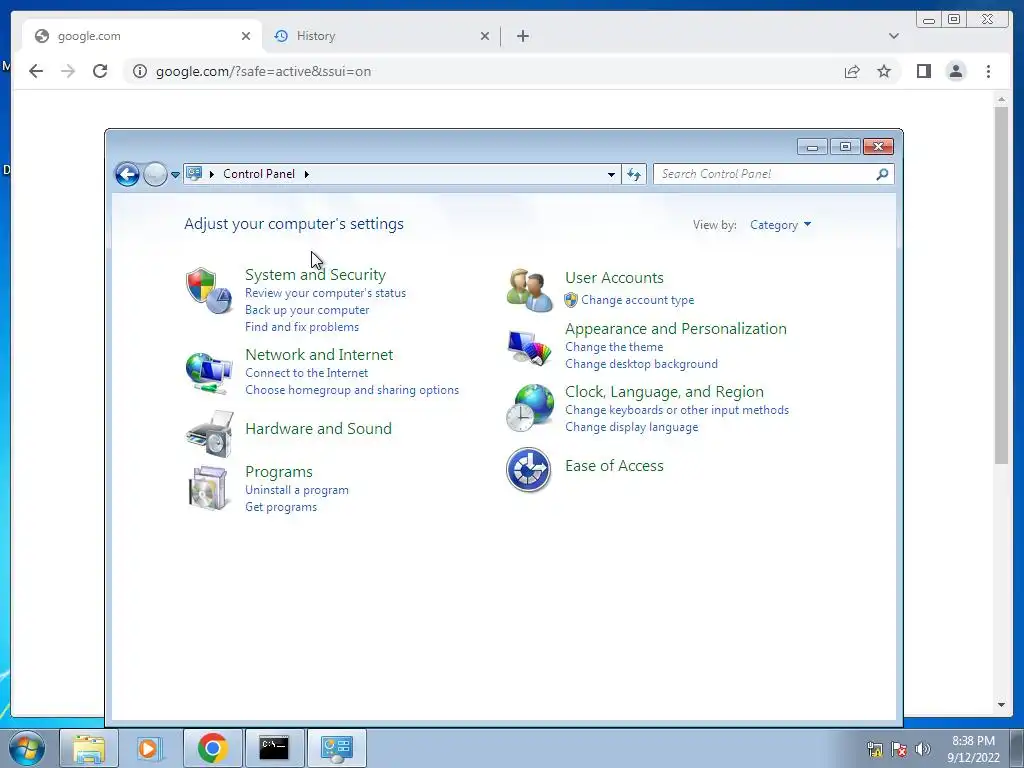This screenshot has height=768, width=1024.
Task: Expand Control Panel address history dropdown
Action: point(611,174)
